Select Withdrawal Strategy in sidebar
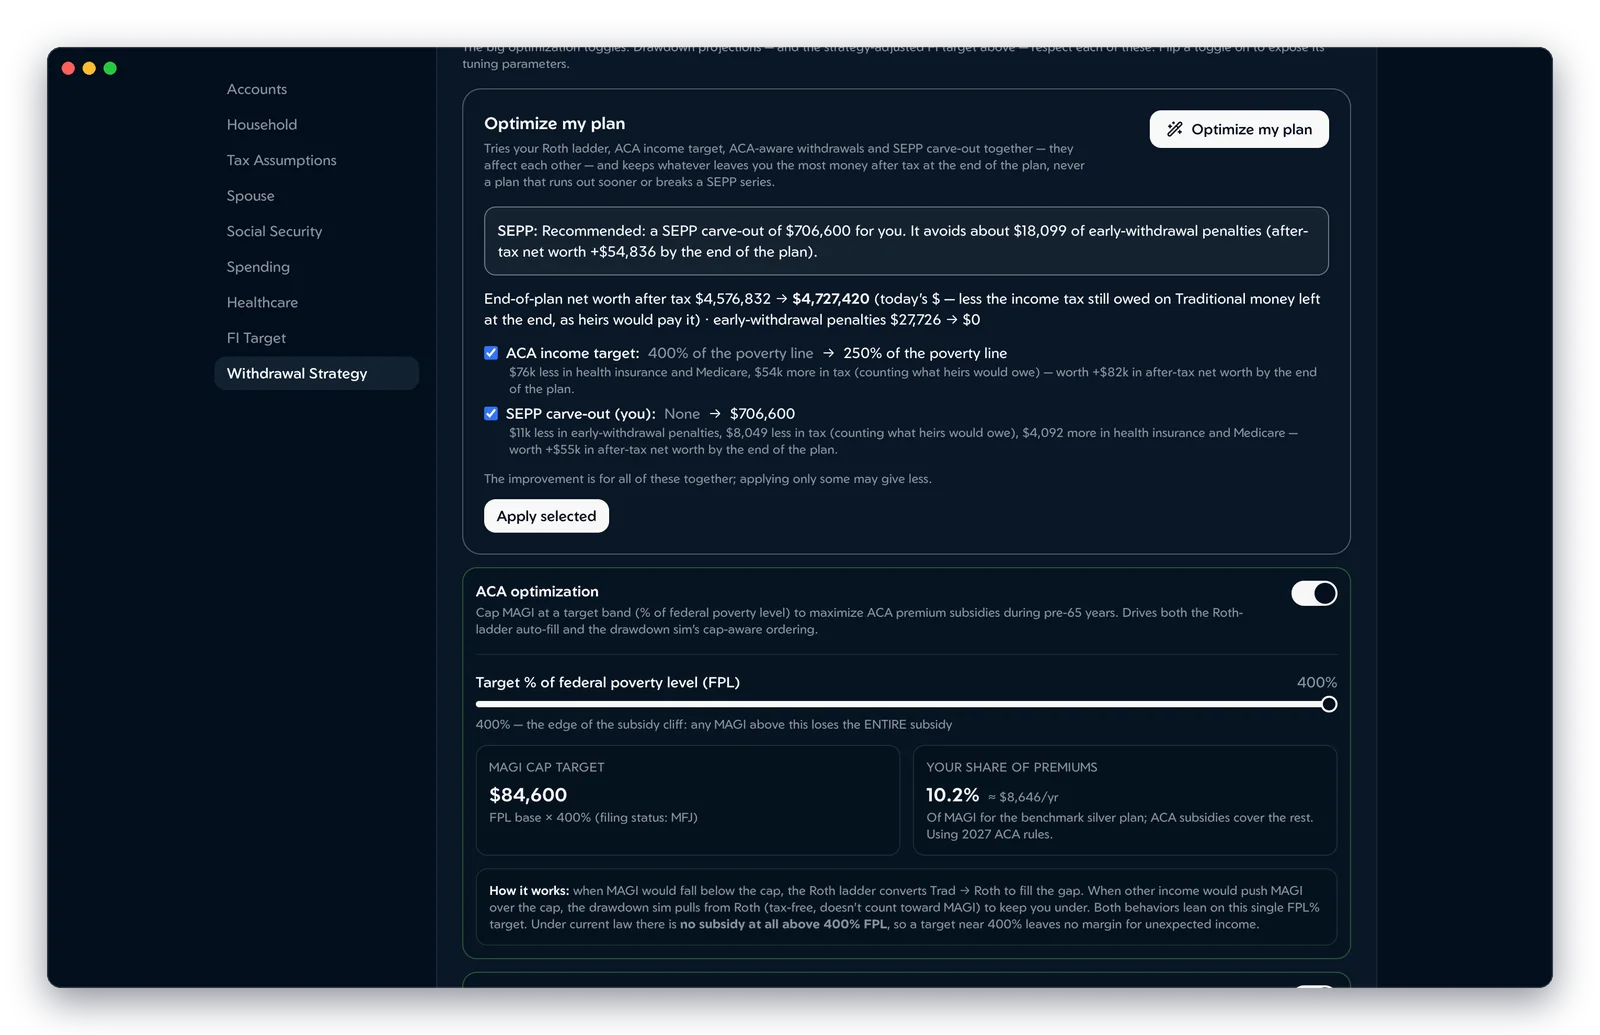This screenshot has height=1035, width=1600. pos(316,373)
